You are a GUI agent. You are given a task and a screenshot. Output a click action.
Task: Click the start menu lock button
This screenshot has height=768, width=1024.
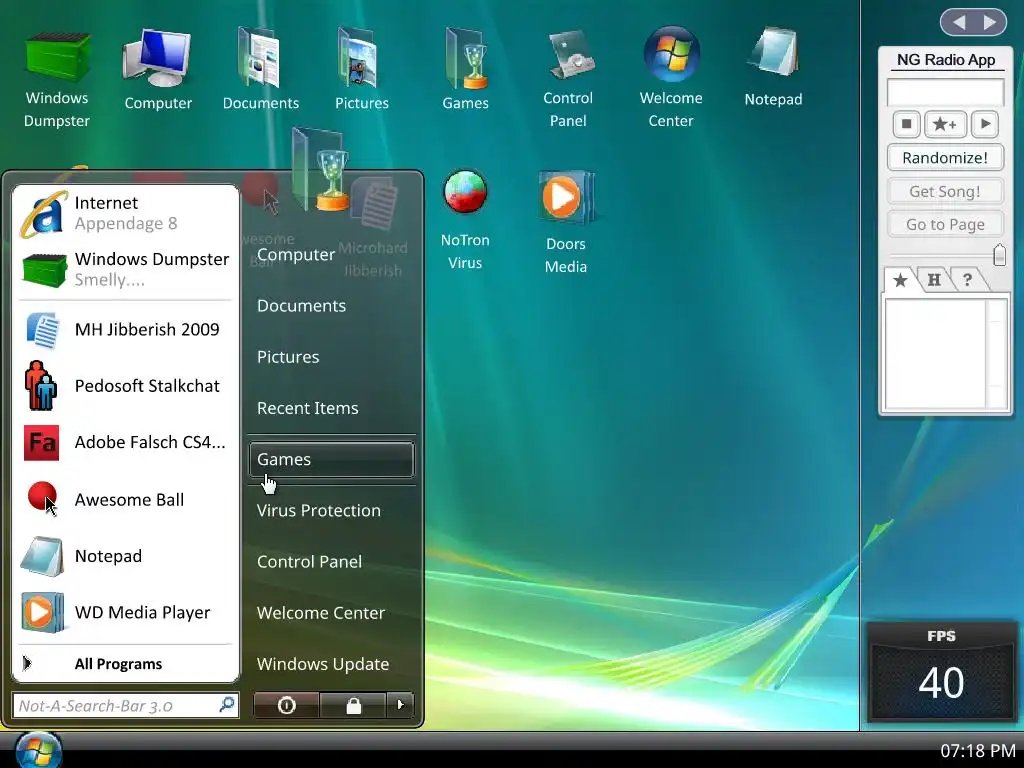coord(353,705)
